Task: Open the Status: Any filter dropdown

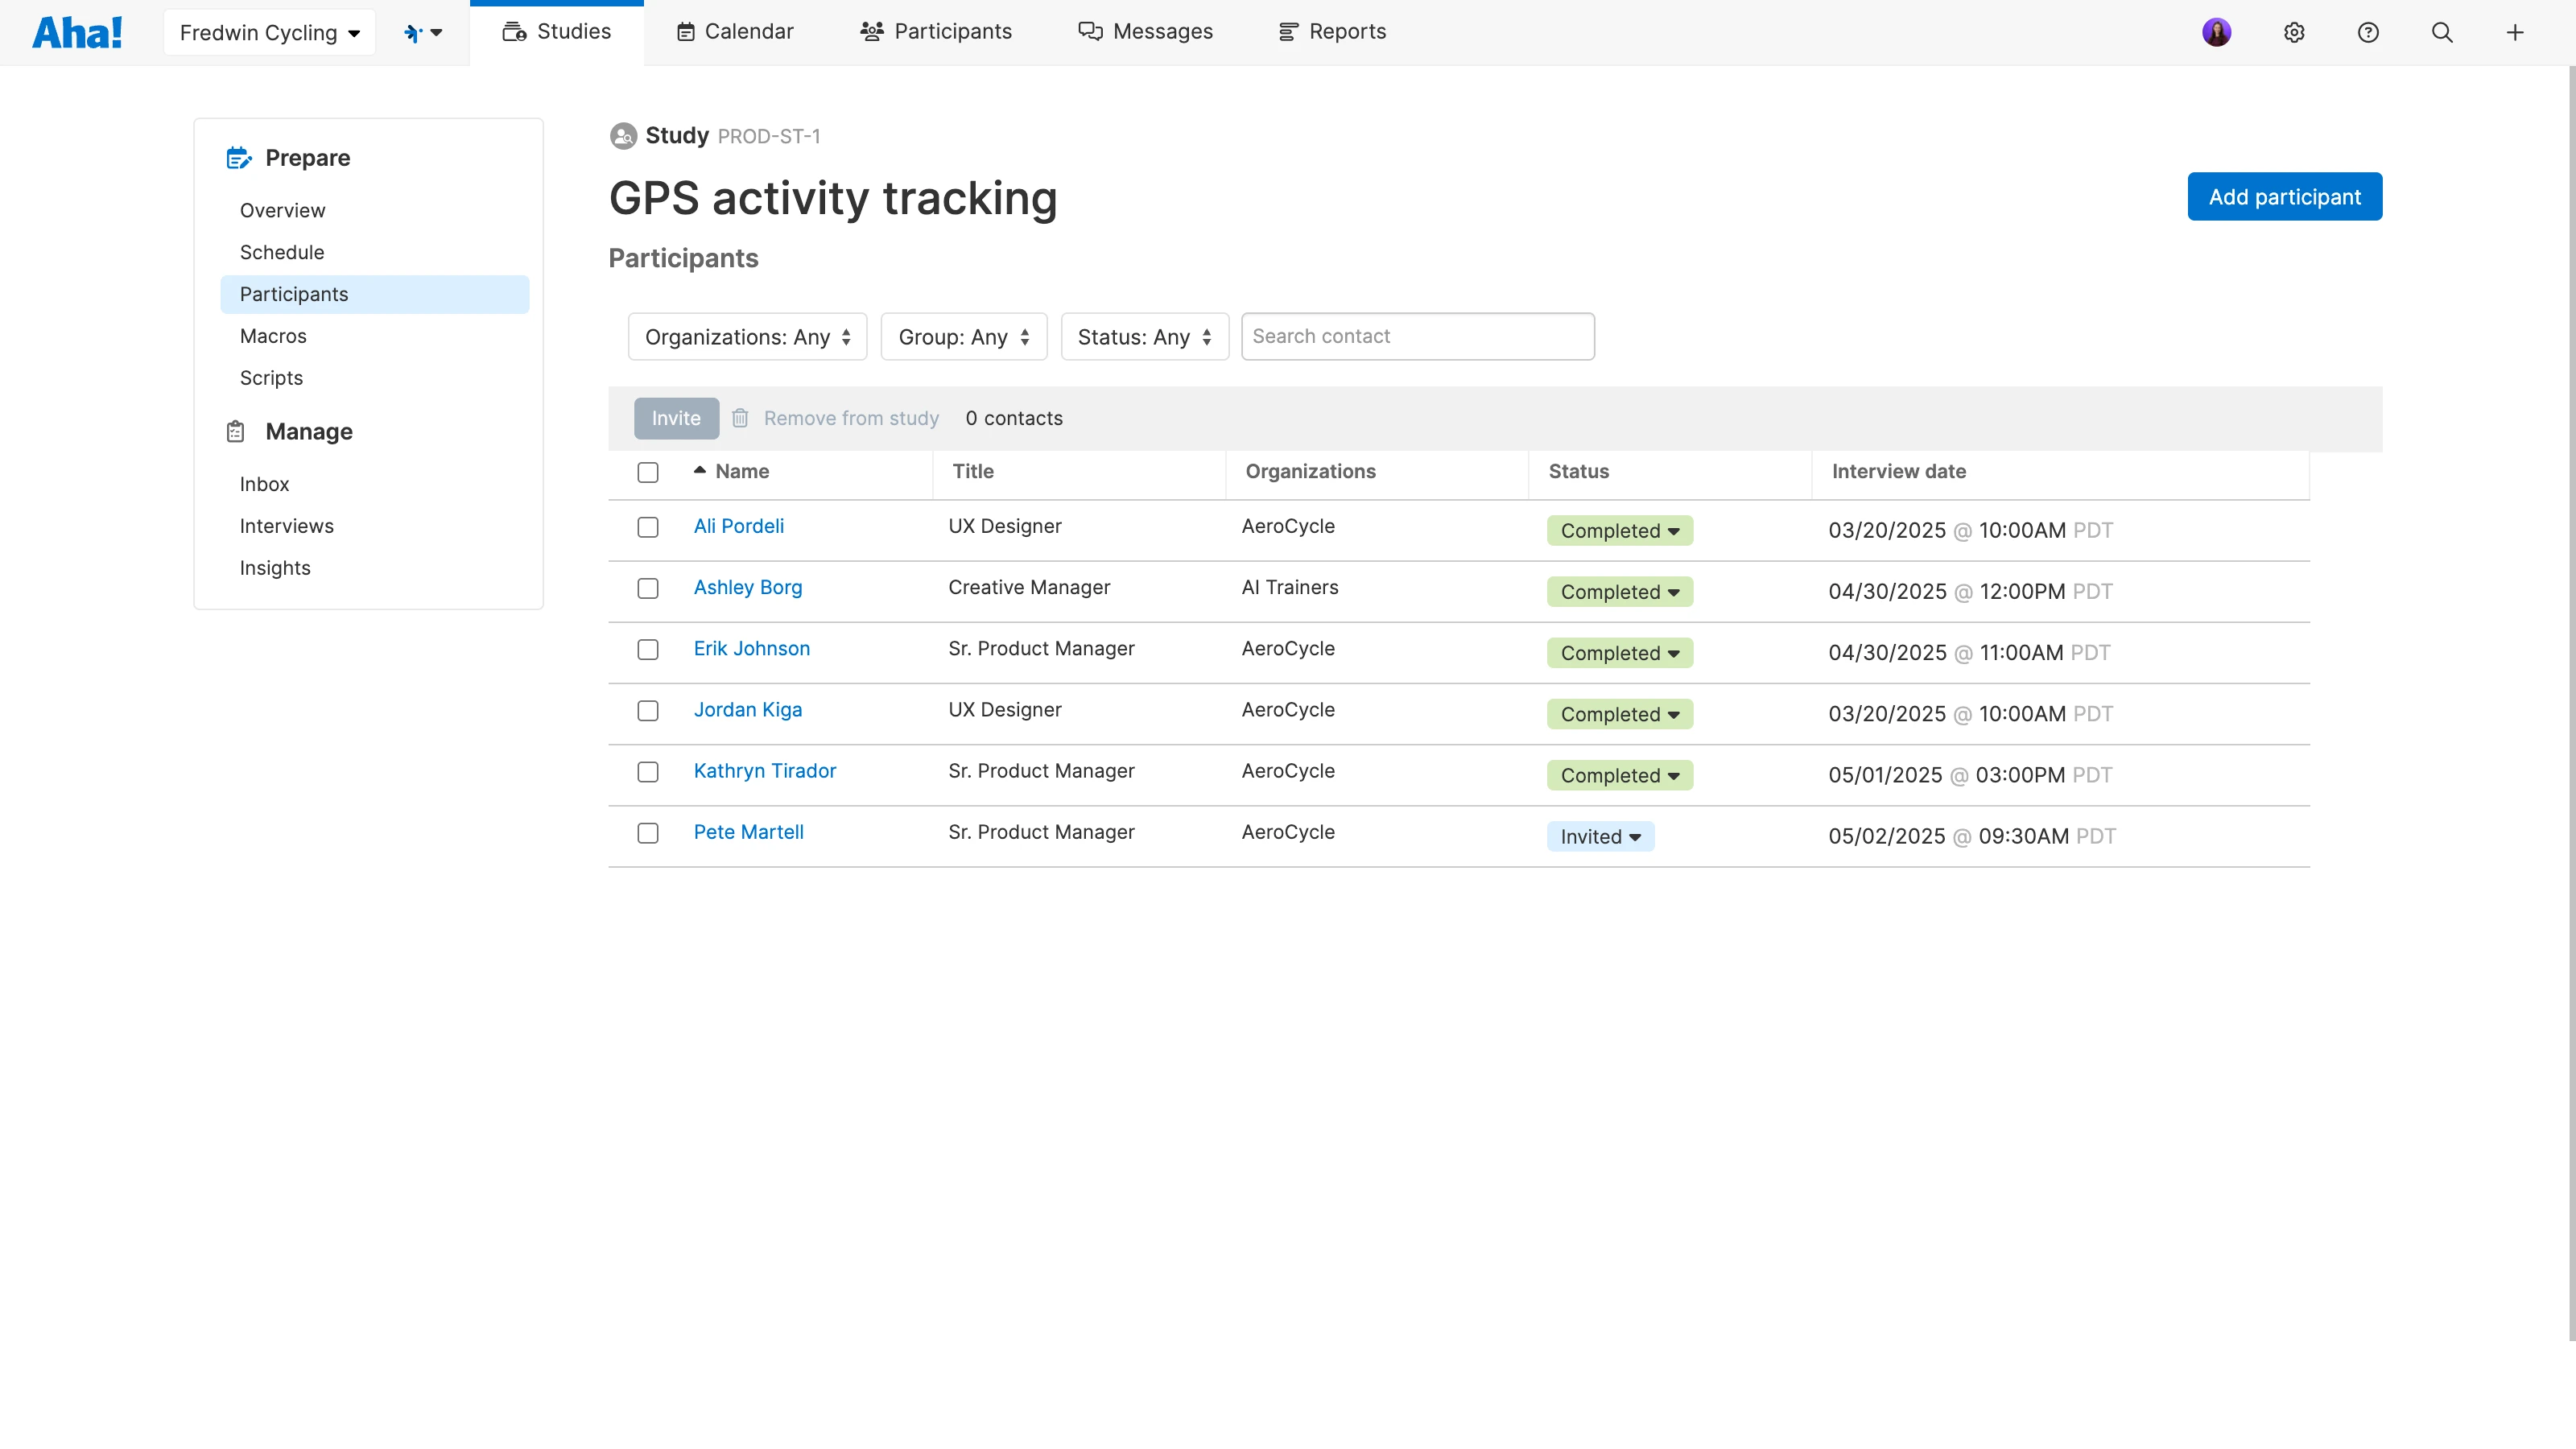Action: pos(1144,337)
